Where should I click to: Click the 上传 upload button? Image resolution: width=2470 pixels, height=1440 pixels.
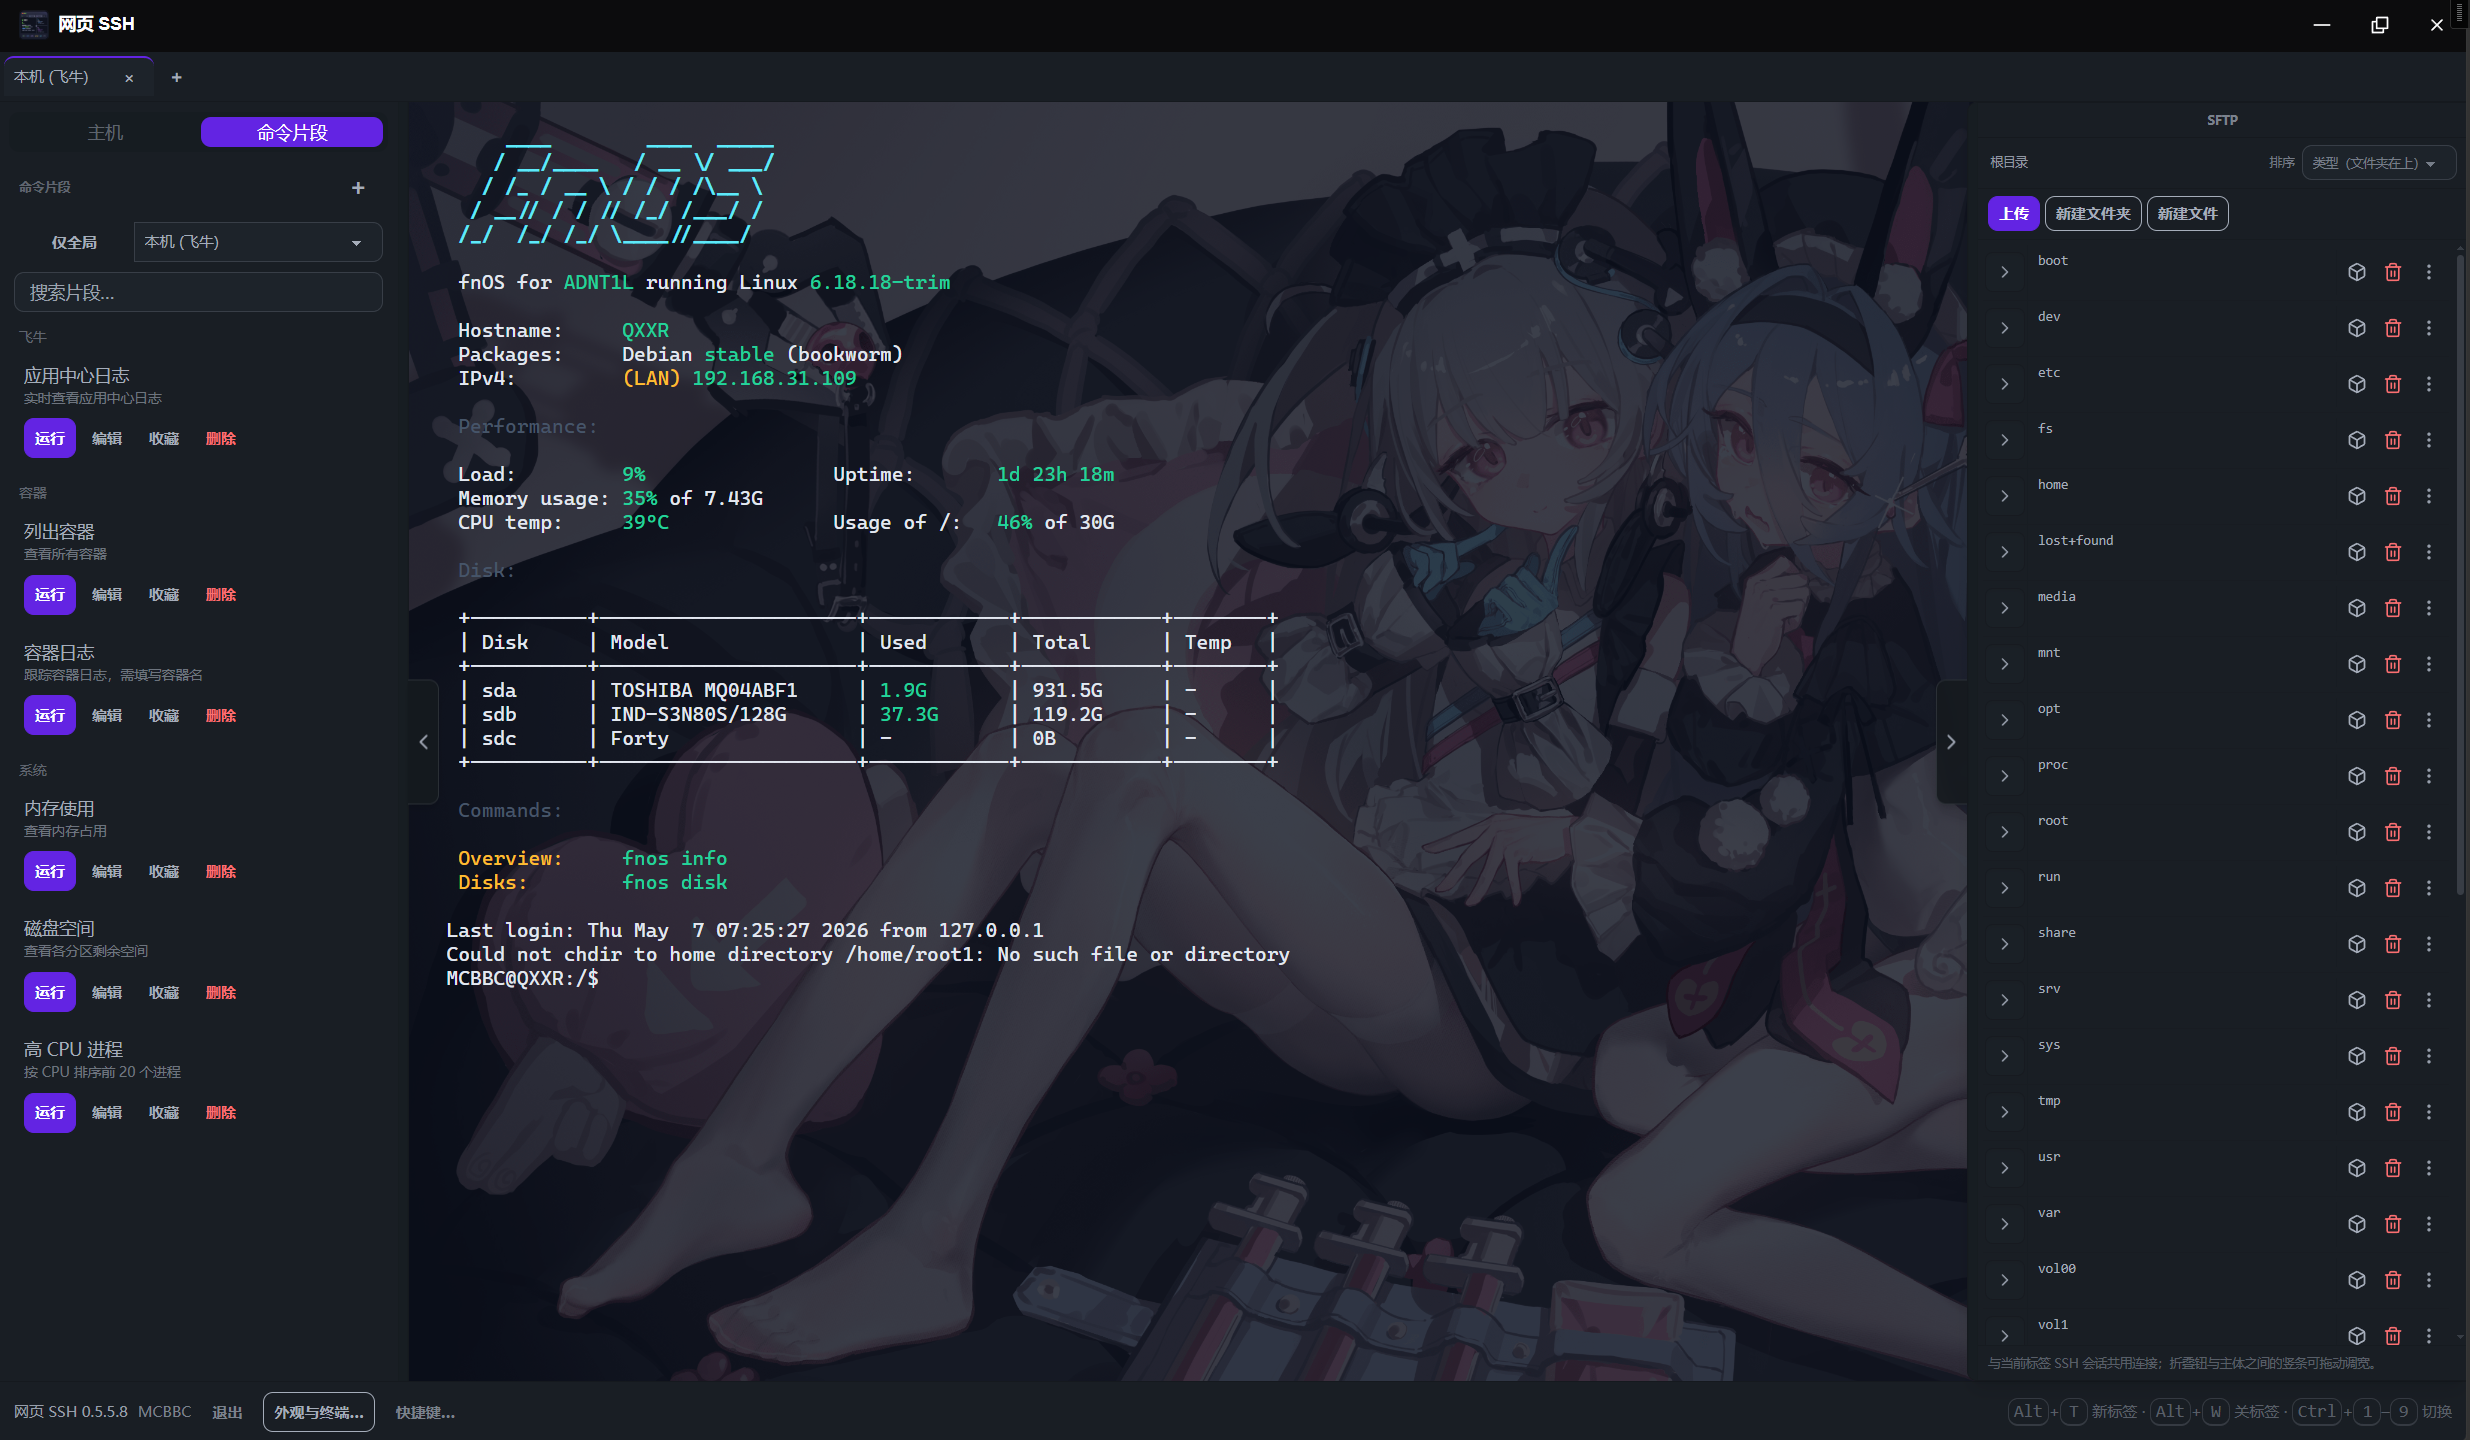click(x=2013, y=214)
